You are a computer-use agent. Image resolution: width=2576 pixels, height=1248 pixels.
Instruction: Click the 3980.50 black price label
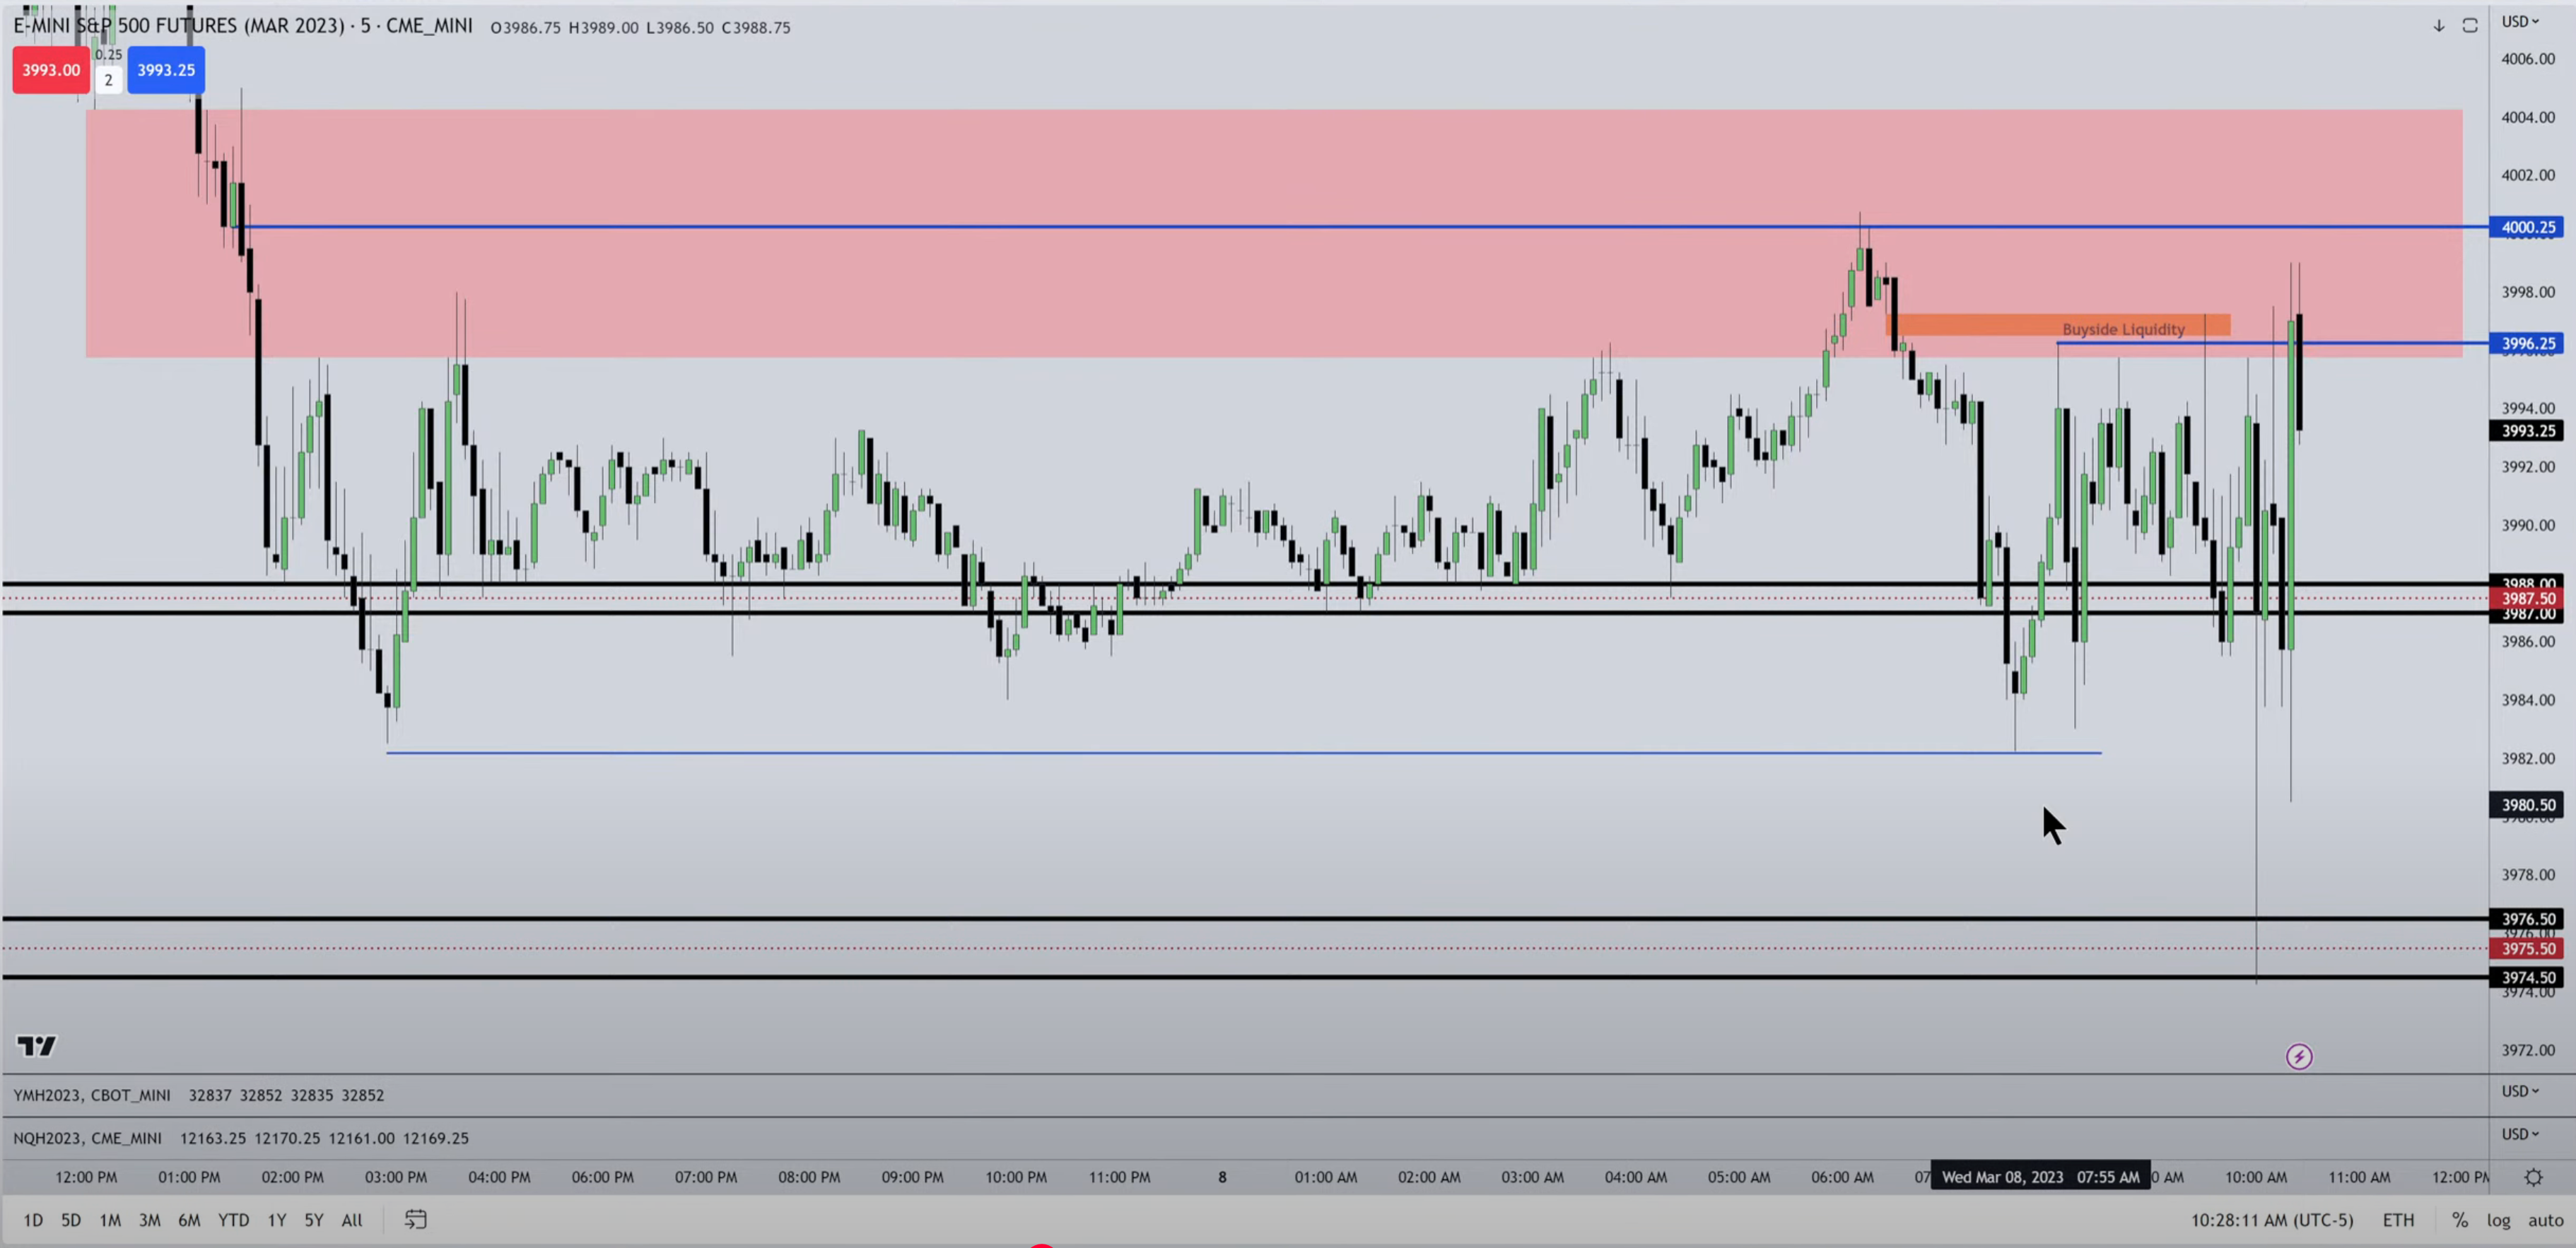tap(2527, 805)
